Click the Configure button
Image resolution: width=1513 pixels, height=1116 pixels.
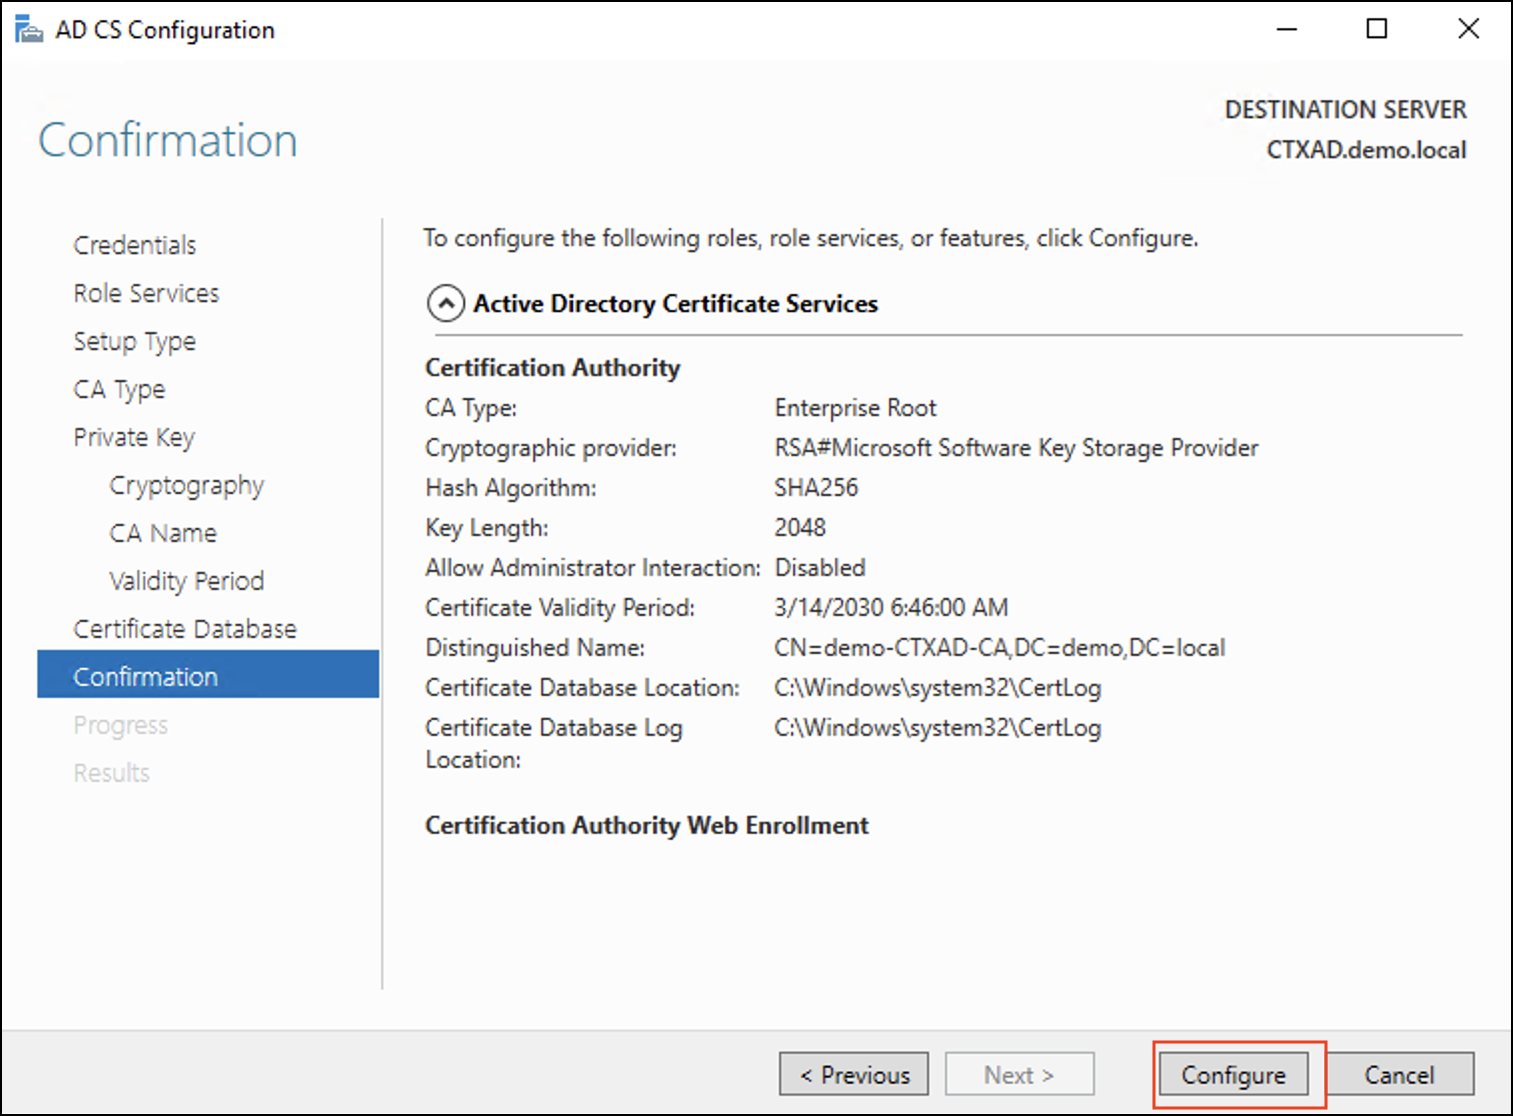(1233, 1075)
